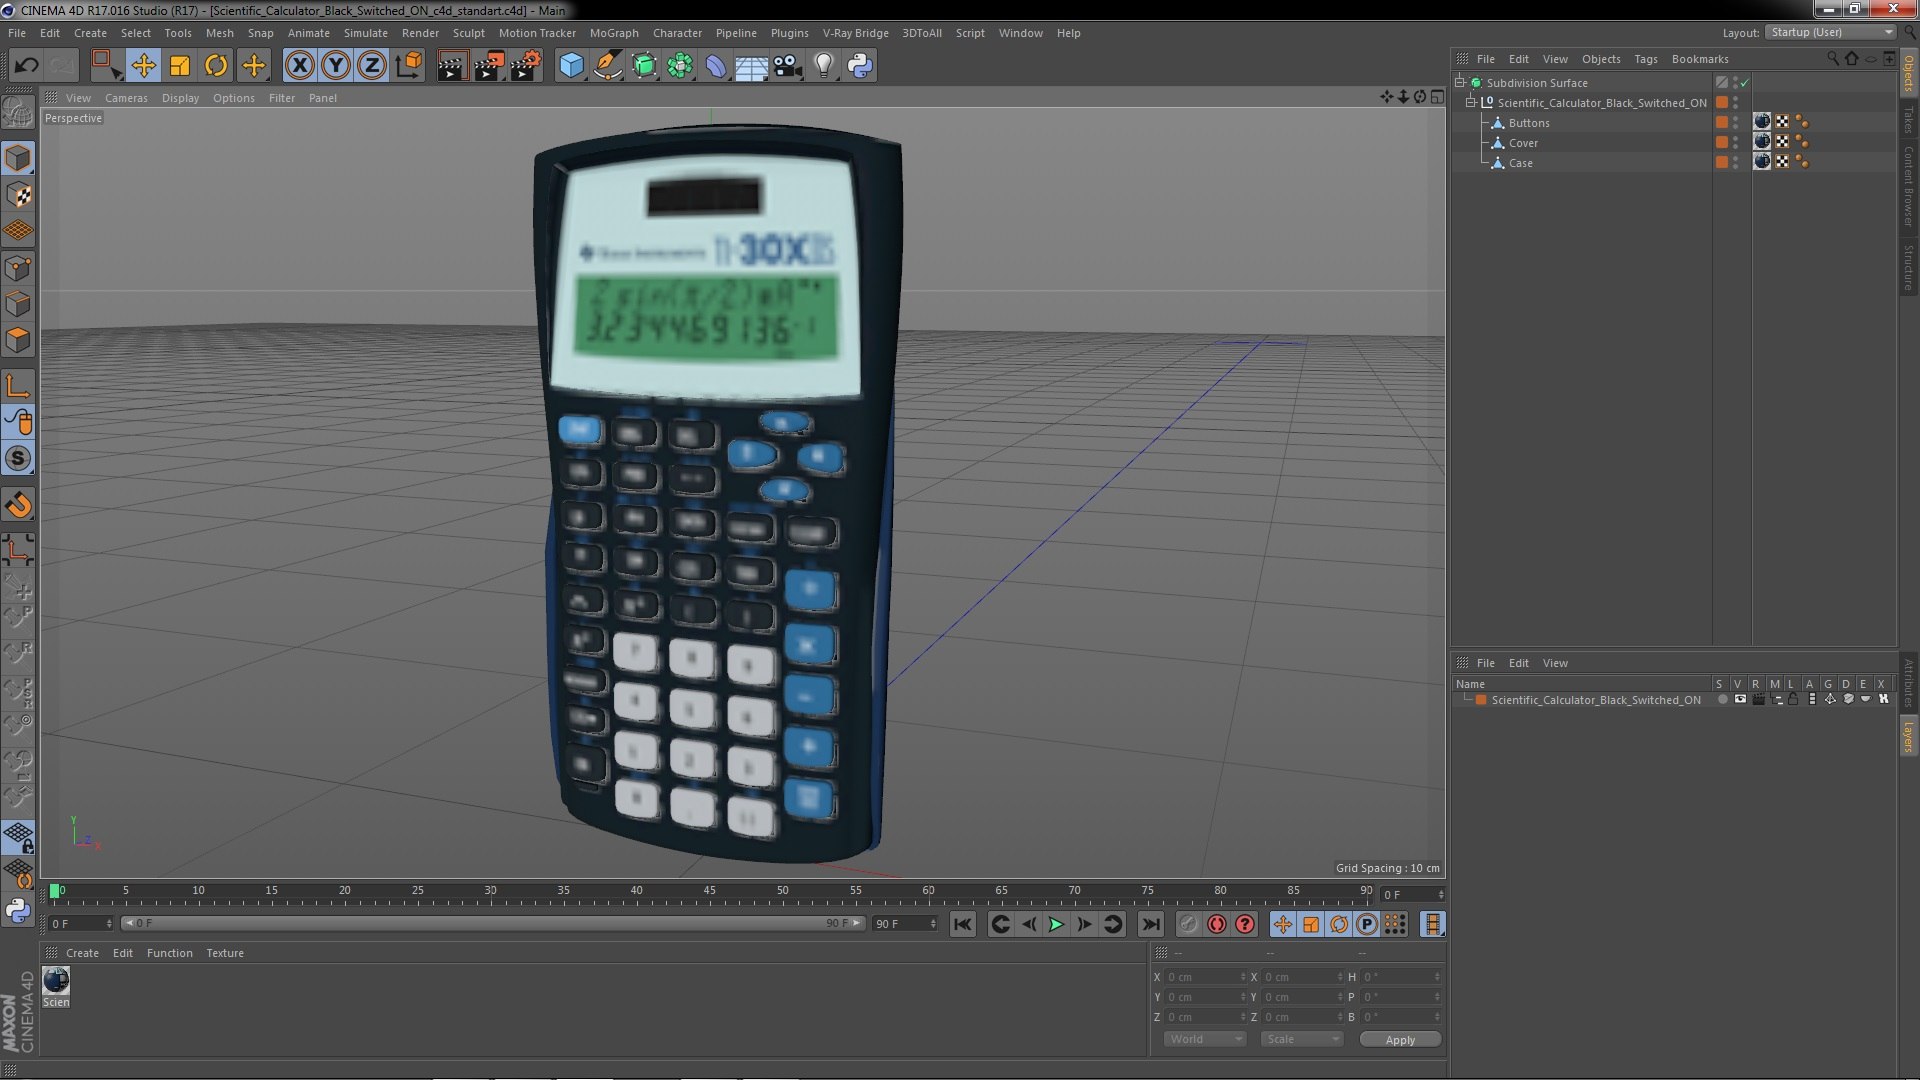This screenshot has height=1080, width=1920.
Task: Open Objects manager Tags menu
Action: [1645, 59]
